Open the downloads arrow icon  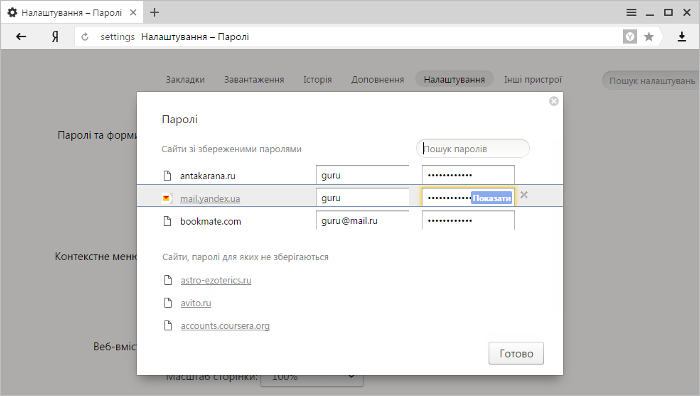tap(682, 37)
